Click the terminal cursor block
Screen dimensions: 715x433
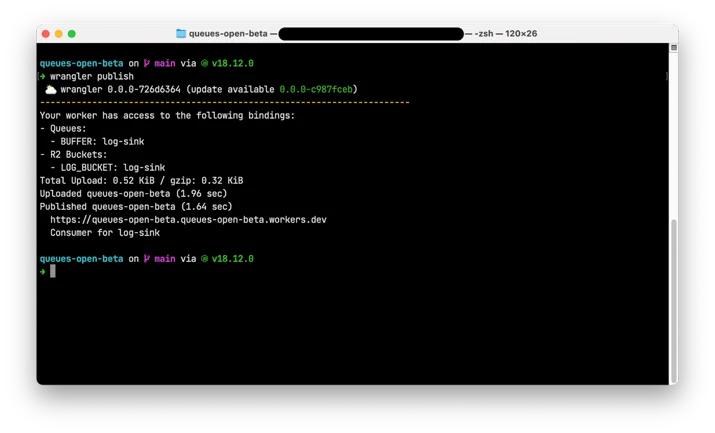(53, 271)
